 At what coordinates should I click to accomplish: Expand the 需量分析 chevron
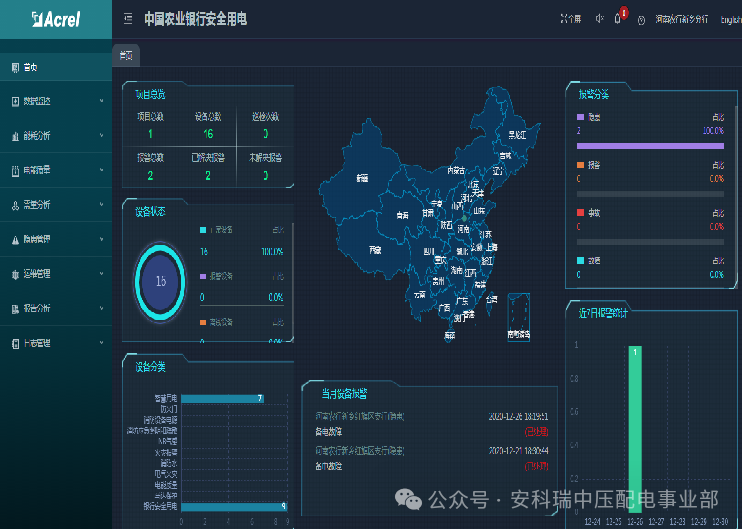click(101, 204)
